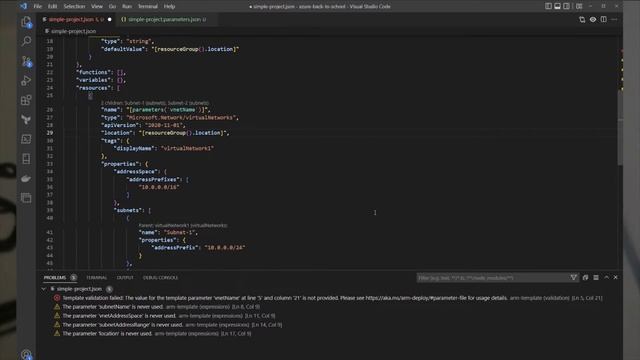This screenshot has height=360, width=640.
Task: Select 'Template validation failed' problem row
Action: 330,298
